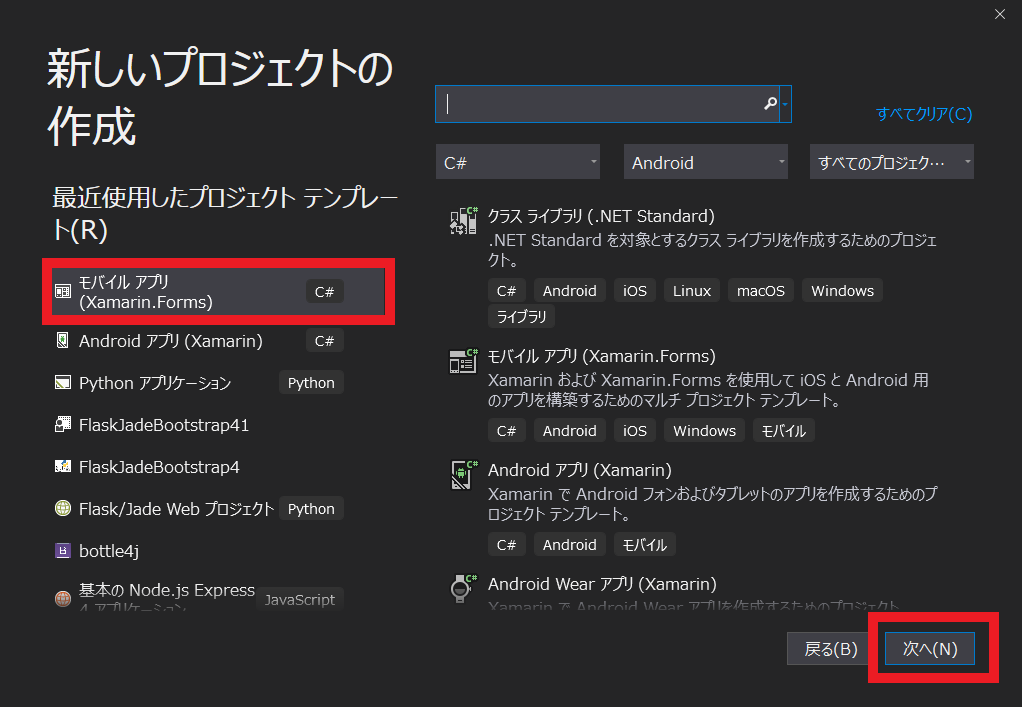1022x707 pixels.
Task: Click the ライブラリ tag
Action: click(x=521, y=317)
